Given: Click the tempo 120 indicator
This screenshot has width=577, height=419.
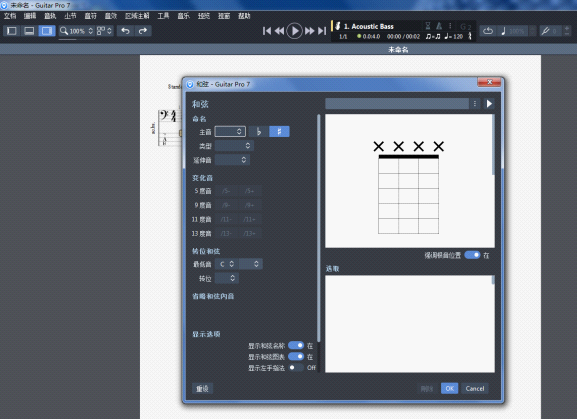Looking at the screenshot, I should [453, 36].
